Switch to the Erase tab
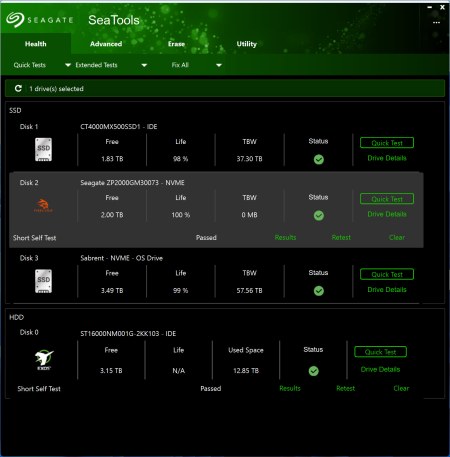450x457 pixels. tap(176, 44)
